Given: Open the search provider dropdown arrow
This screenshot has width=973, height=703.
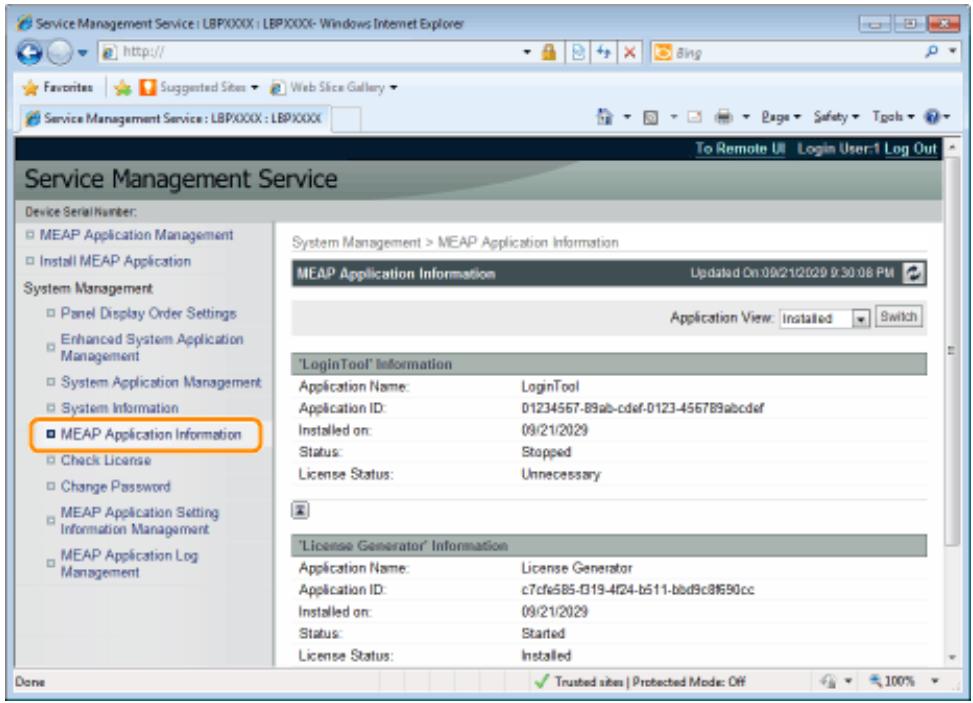Looking at the screenshot, I should coord(953,52).
